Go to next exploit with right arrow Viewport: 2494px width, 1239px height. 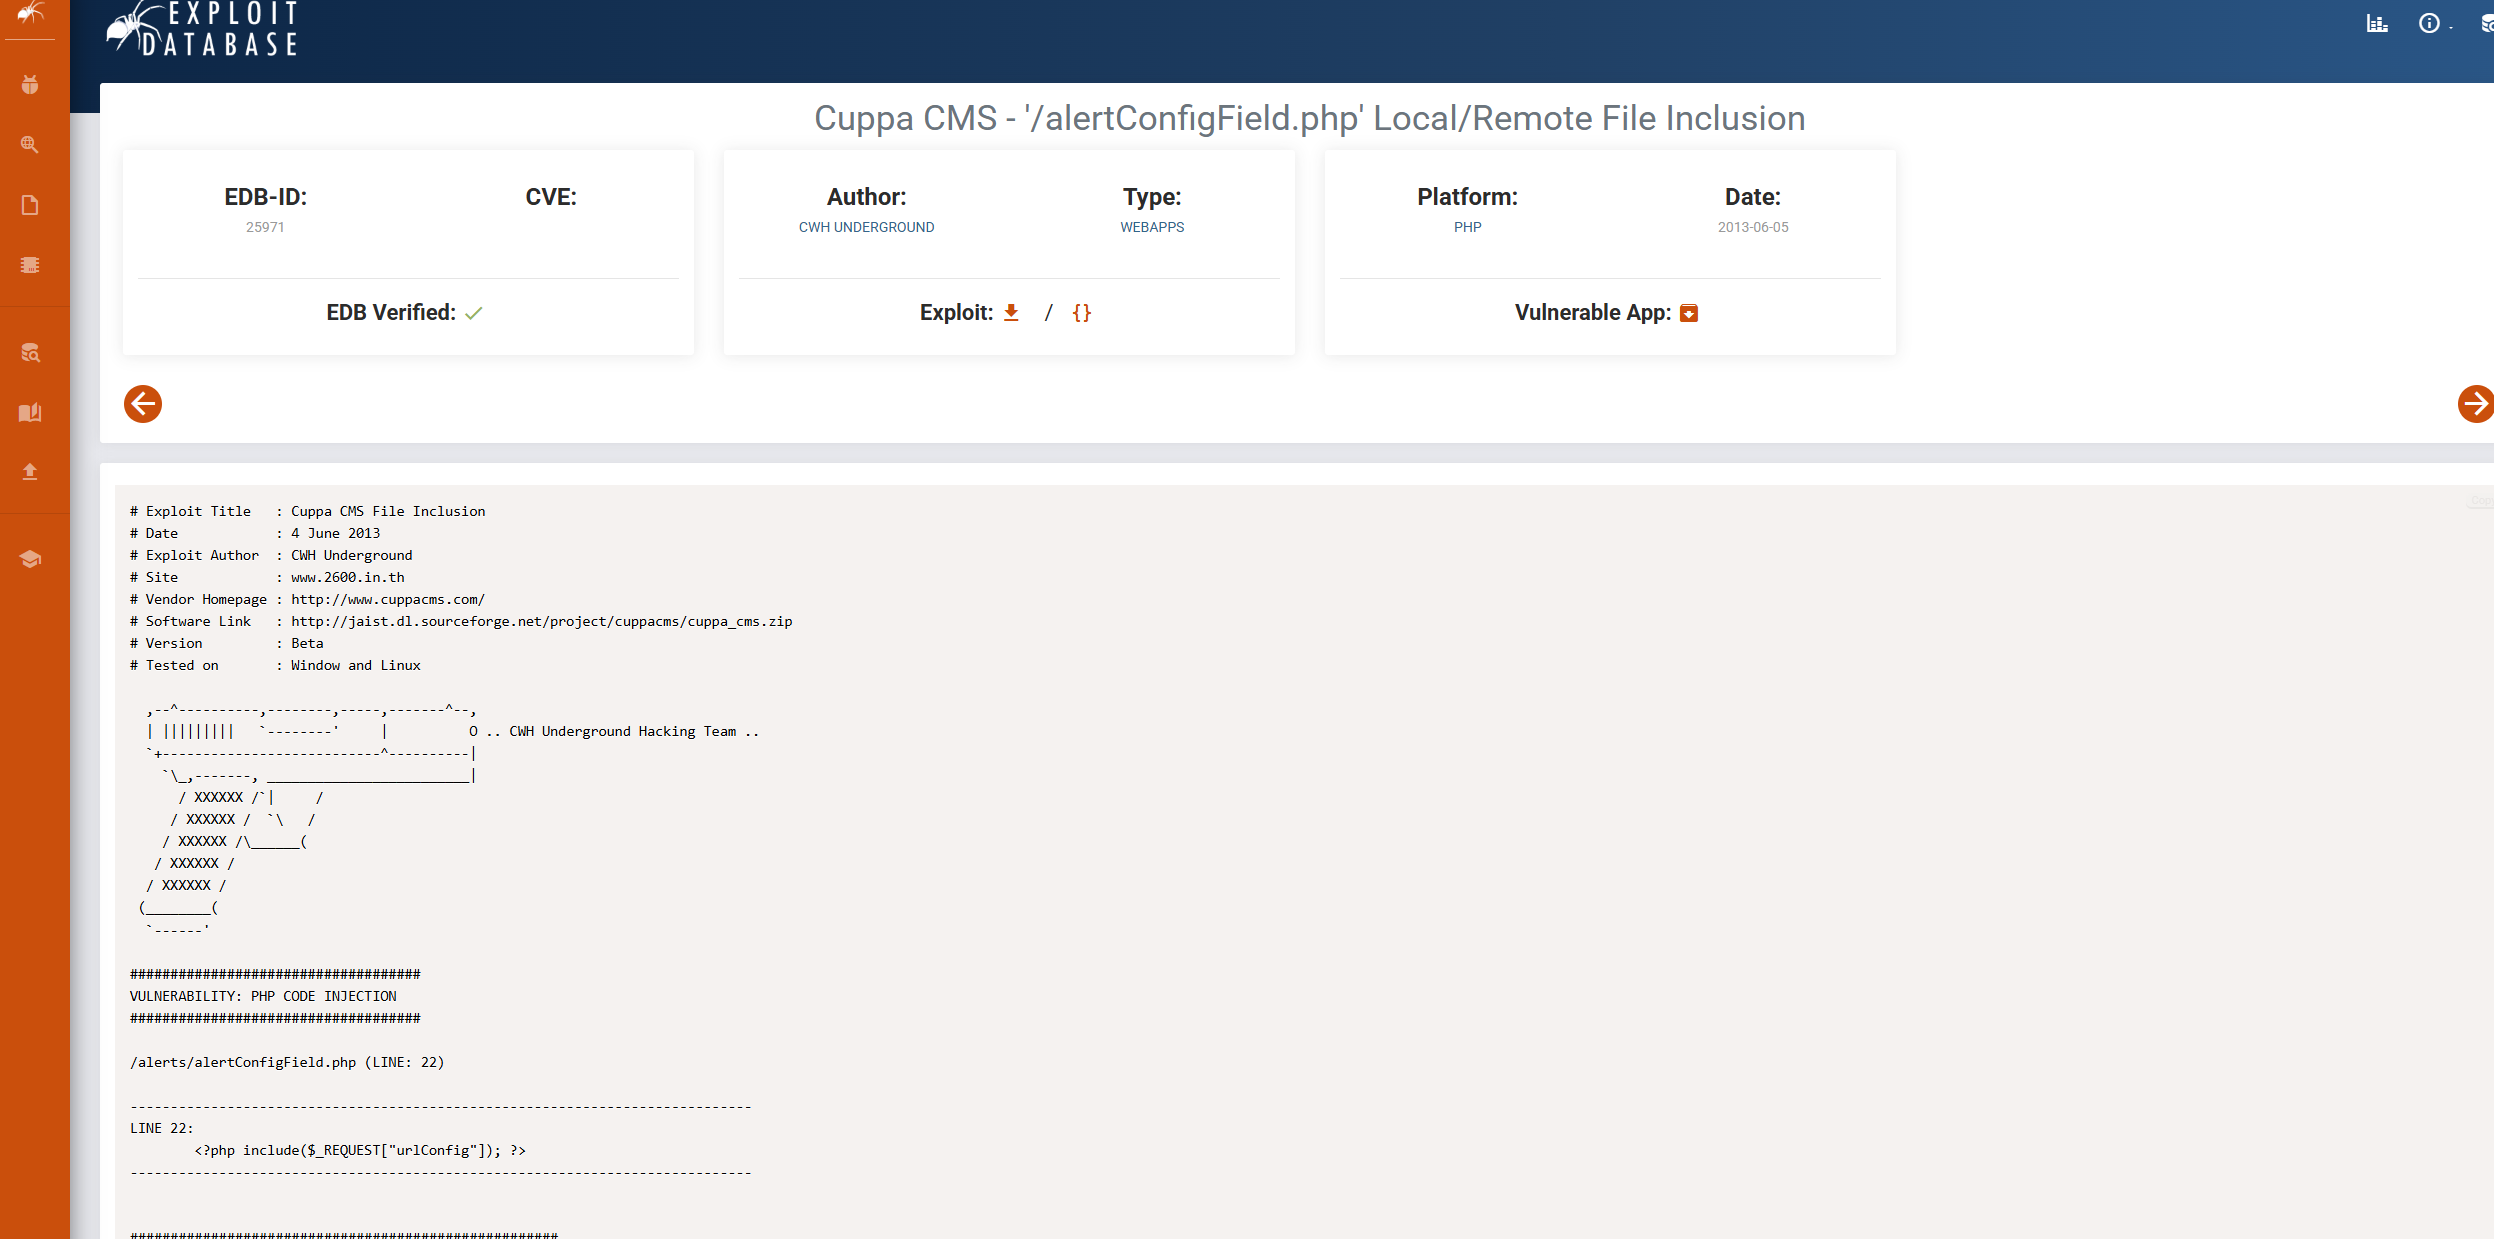pos(2475,404)
